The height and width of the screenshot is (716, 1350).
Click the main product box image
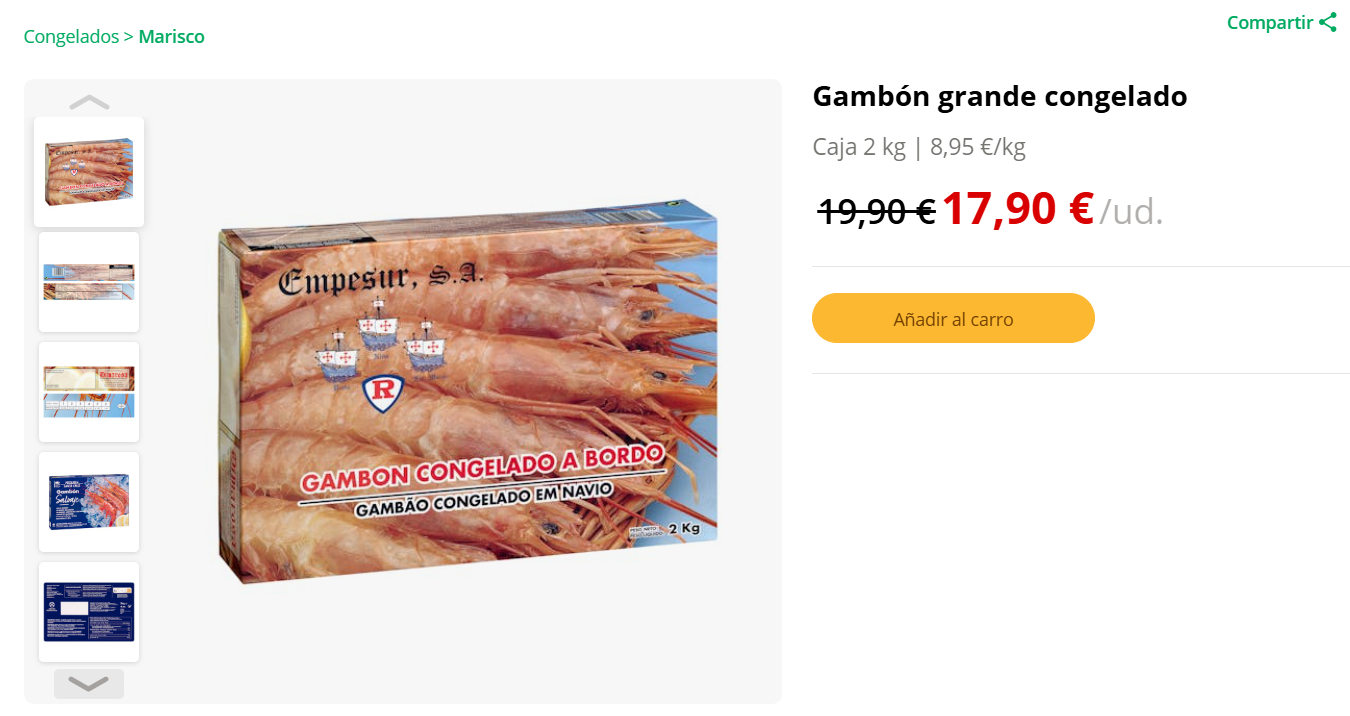(x=468, y=392)
